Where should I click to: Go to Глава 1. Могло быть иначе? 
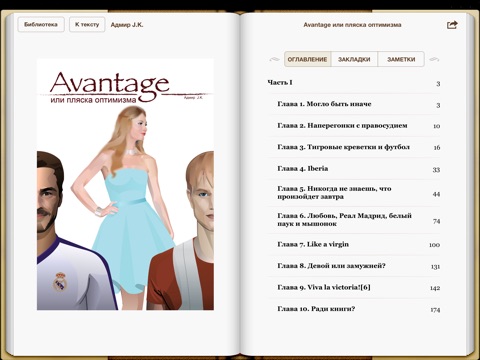(x=354, y=104)
